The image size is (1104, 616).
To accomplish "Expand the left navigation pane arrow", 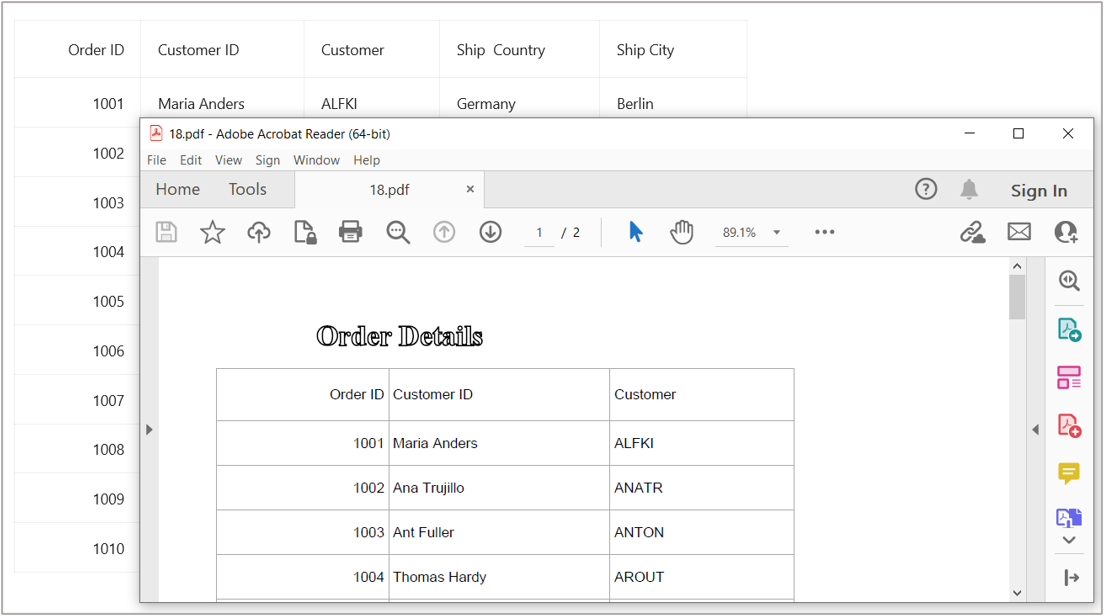I will tap(149, 430).
